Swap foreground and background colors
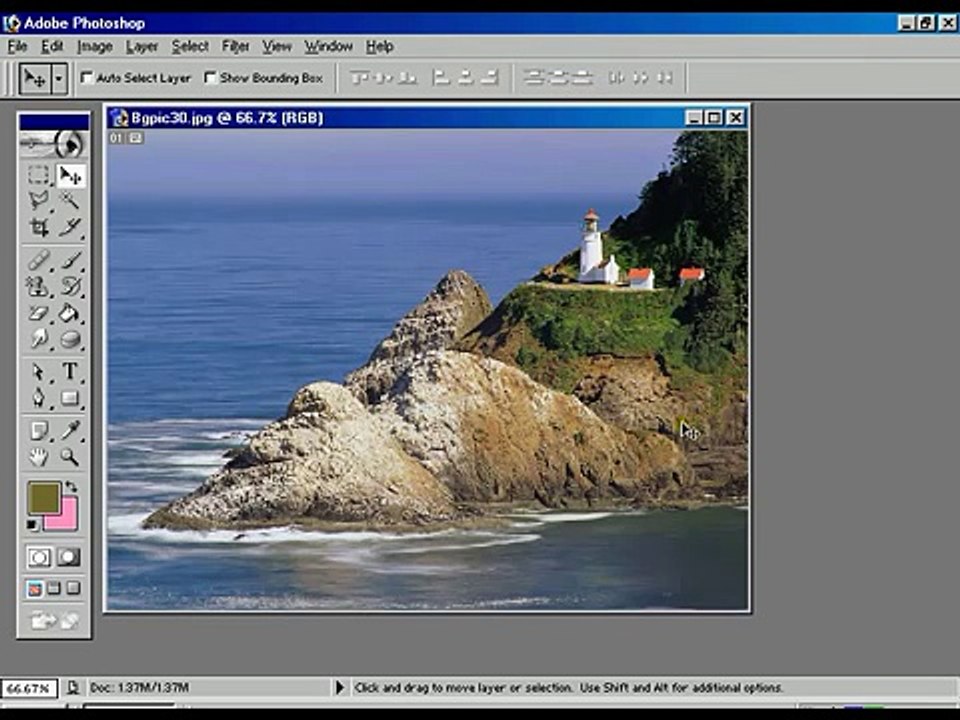This screenshot has width=960, height=720. click(x=72, y=487)
